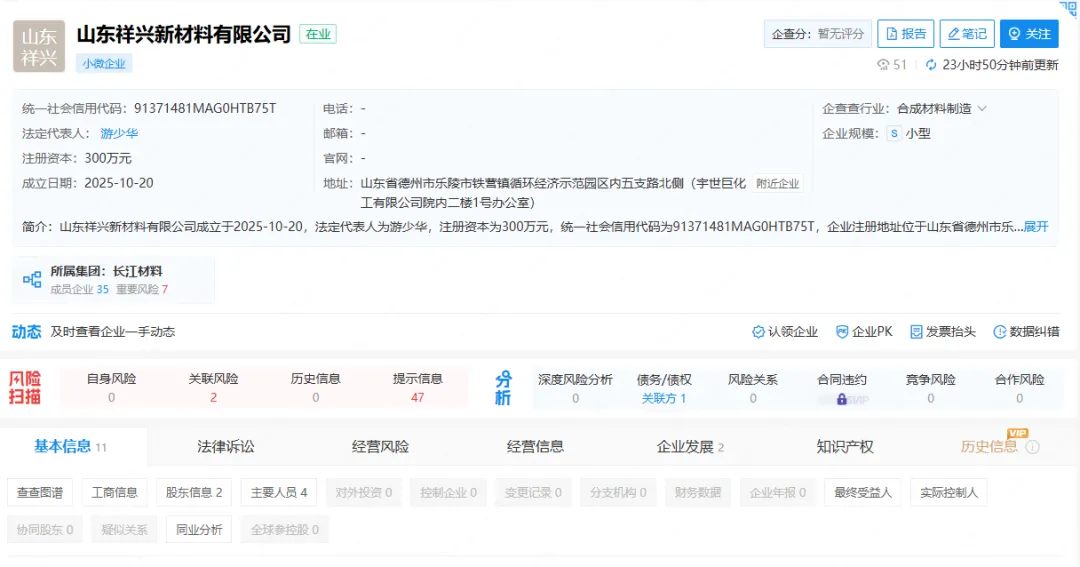The height and width of the screenshot is (567, 1080).
Task: Click the 动态 news heading
Action: pyautogui.click(x=26, y=332)
